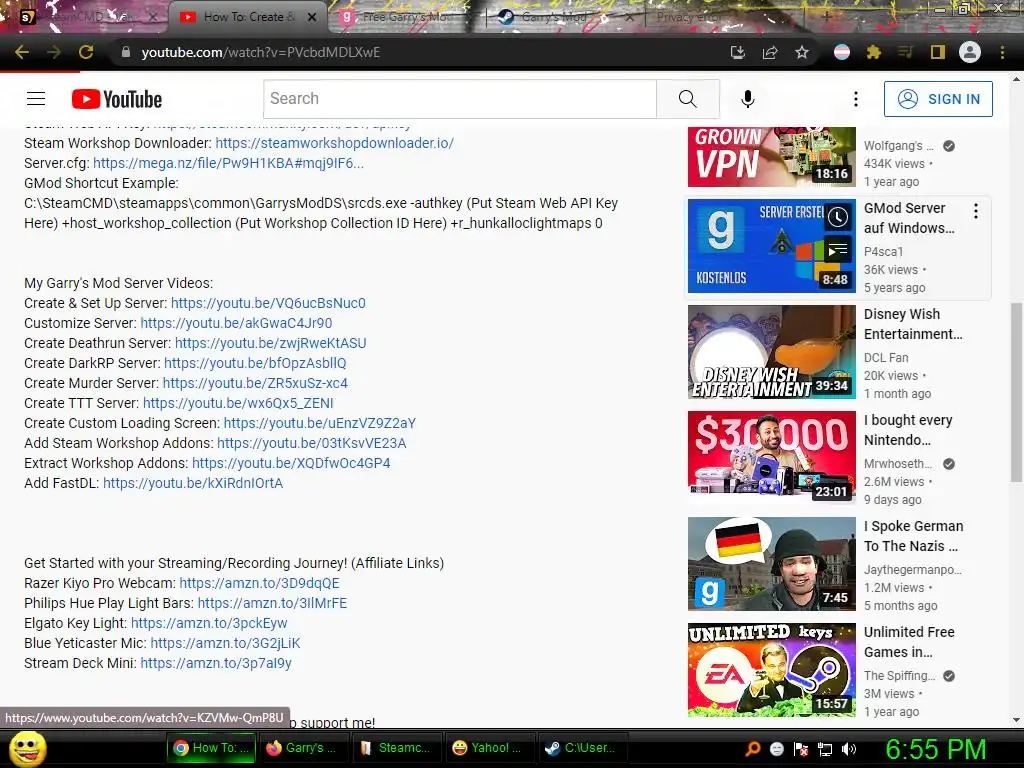1024x768 pixels.
Task: Click the YouTube search field
Action: 460,99
